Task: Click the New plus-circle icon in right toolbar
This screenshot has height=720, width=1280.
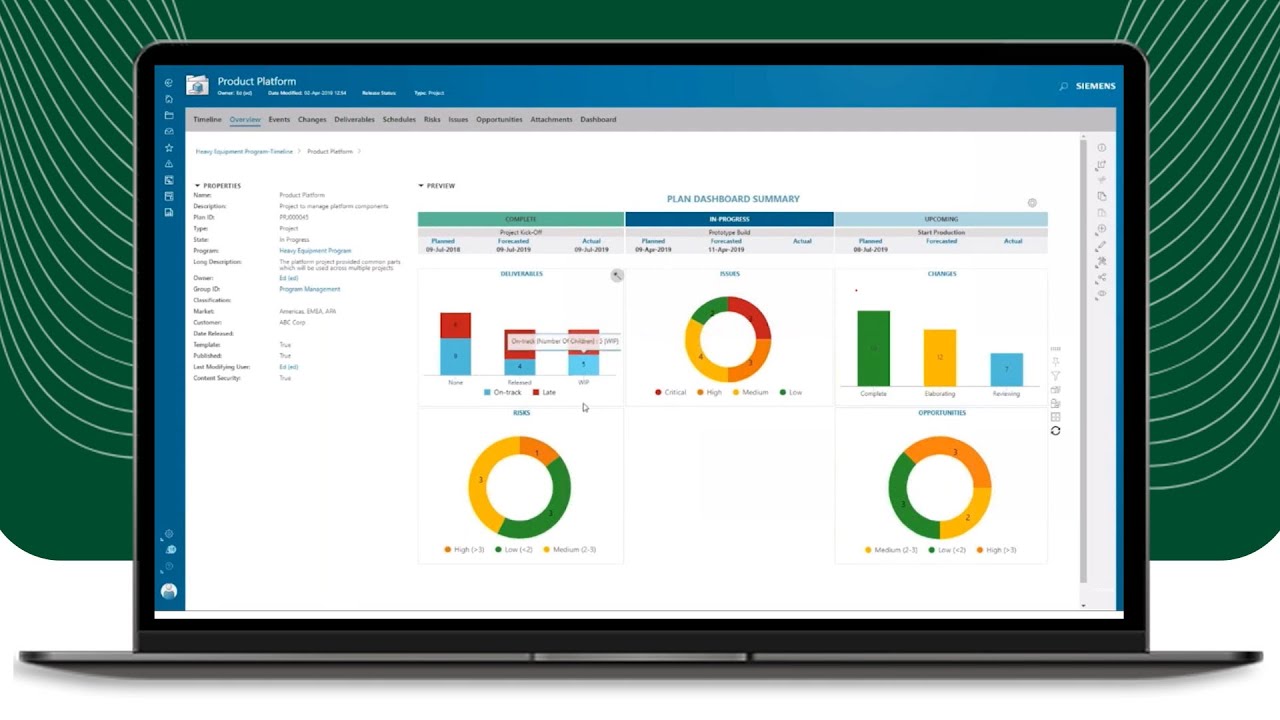Action: pos(1102,229)
